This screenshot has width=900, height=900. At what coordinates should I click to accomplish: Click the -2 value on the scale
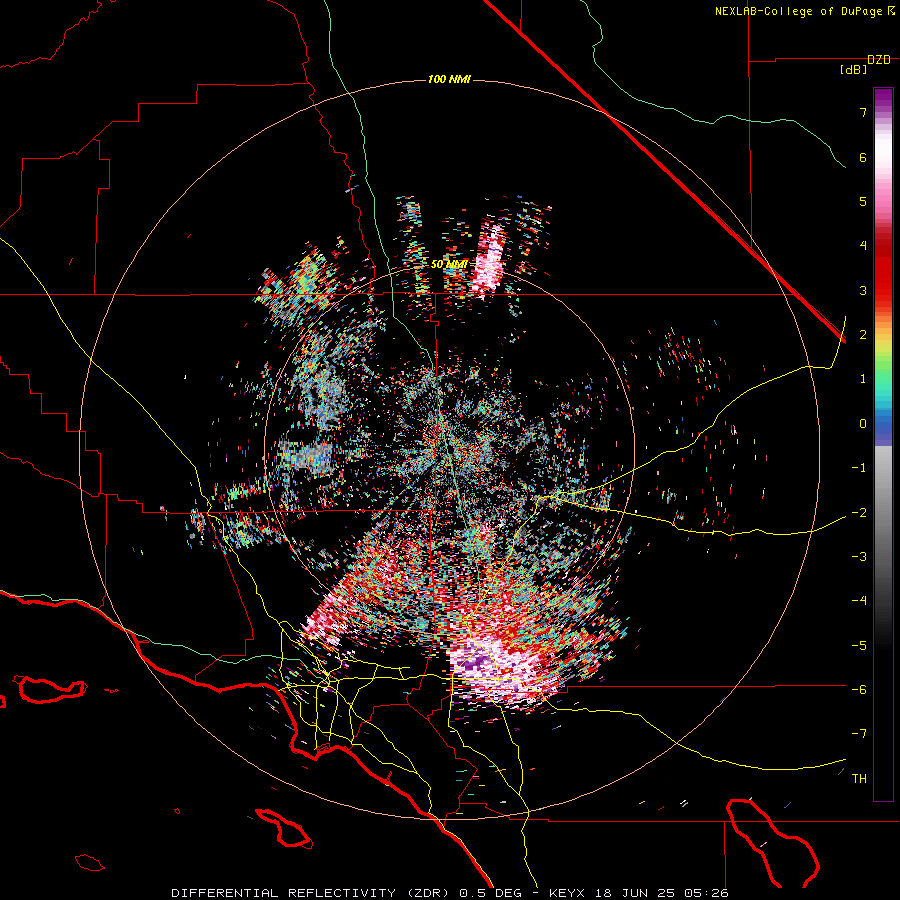click(x=859, y=512)
